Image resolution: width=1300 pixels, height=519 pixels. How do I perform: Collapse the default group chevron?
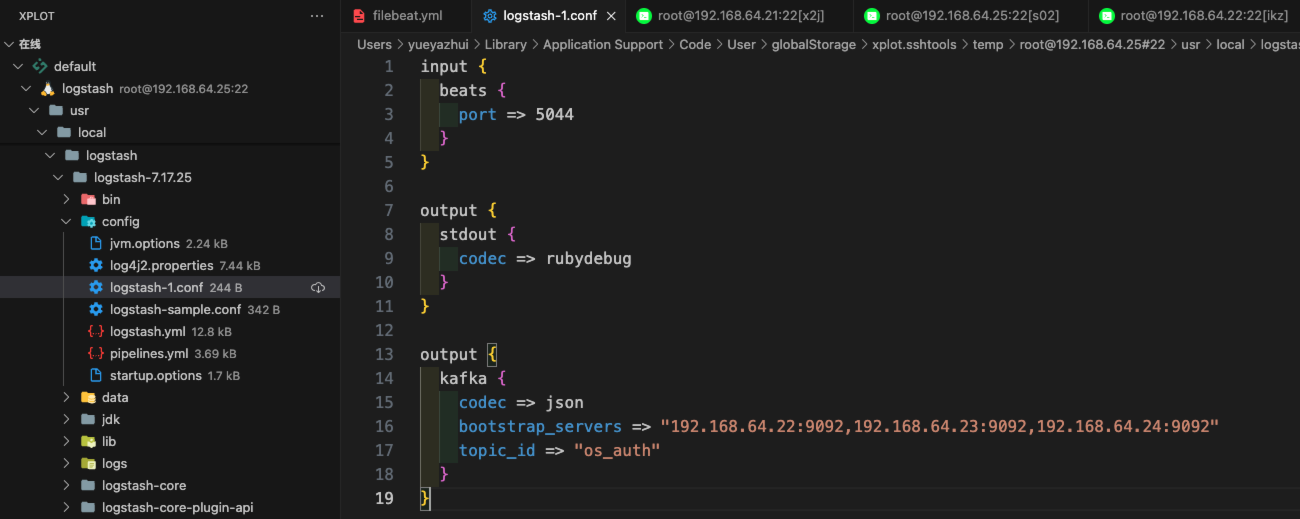(x=18, y=66)
